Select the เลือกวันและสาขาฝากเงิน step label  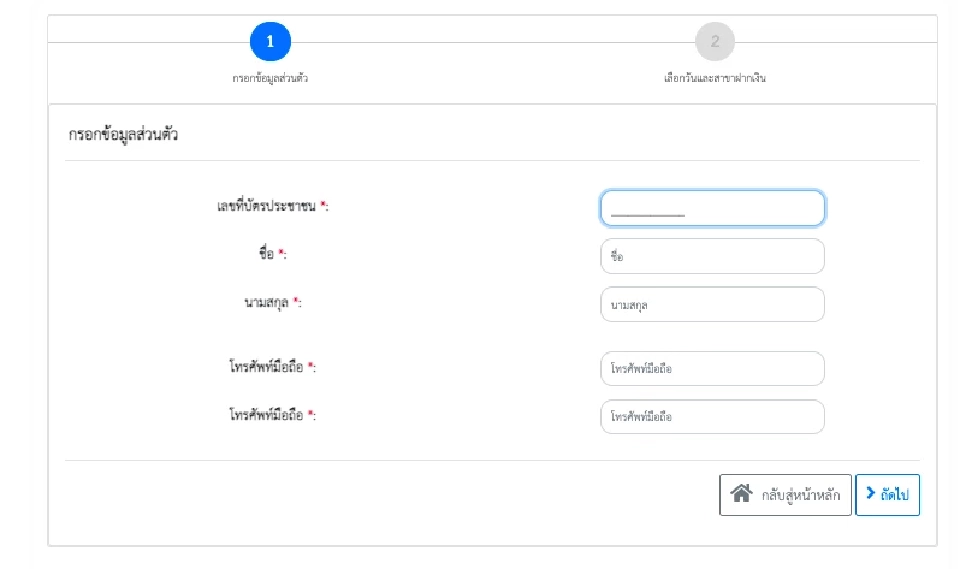coord(715,78)
